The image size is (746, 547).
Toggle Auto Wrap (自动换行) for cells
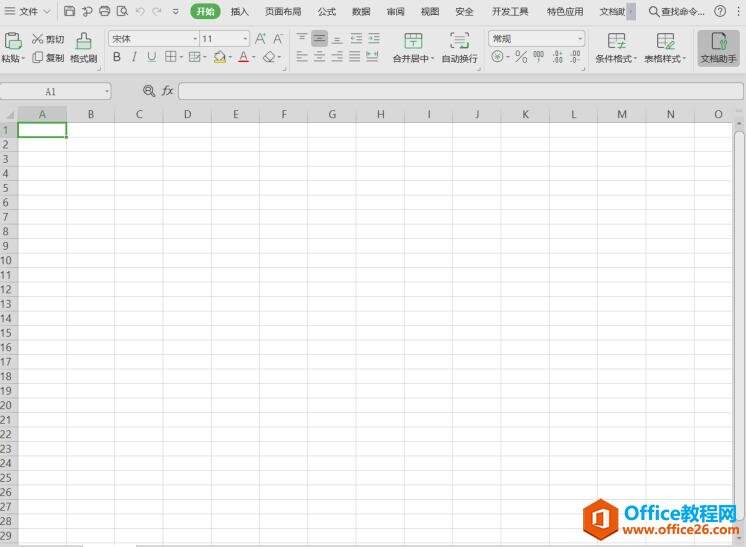(459, 48)
